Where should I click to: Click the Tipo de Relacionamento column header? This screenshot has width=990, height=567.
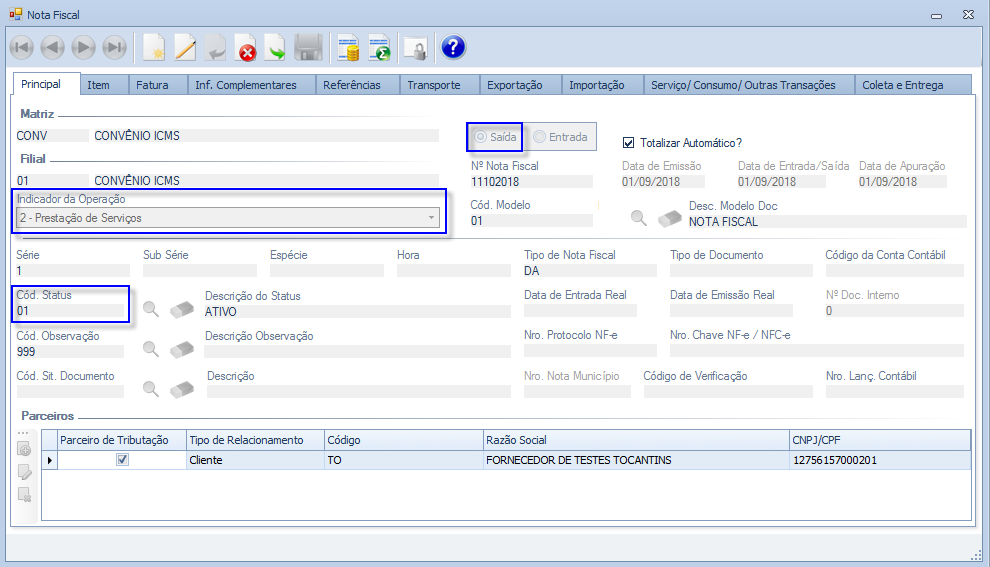tap(255, 440)
